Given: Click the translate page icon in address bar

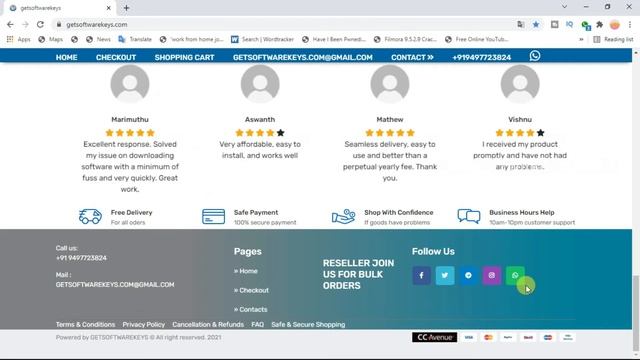Looking at the screenshot, I should (520, 24).
